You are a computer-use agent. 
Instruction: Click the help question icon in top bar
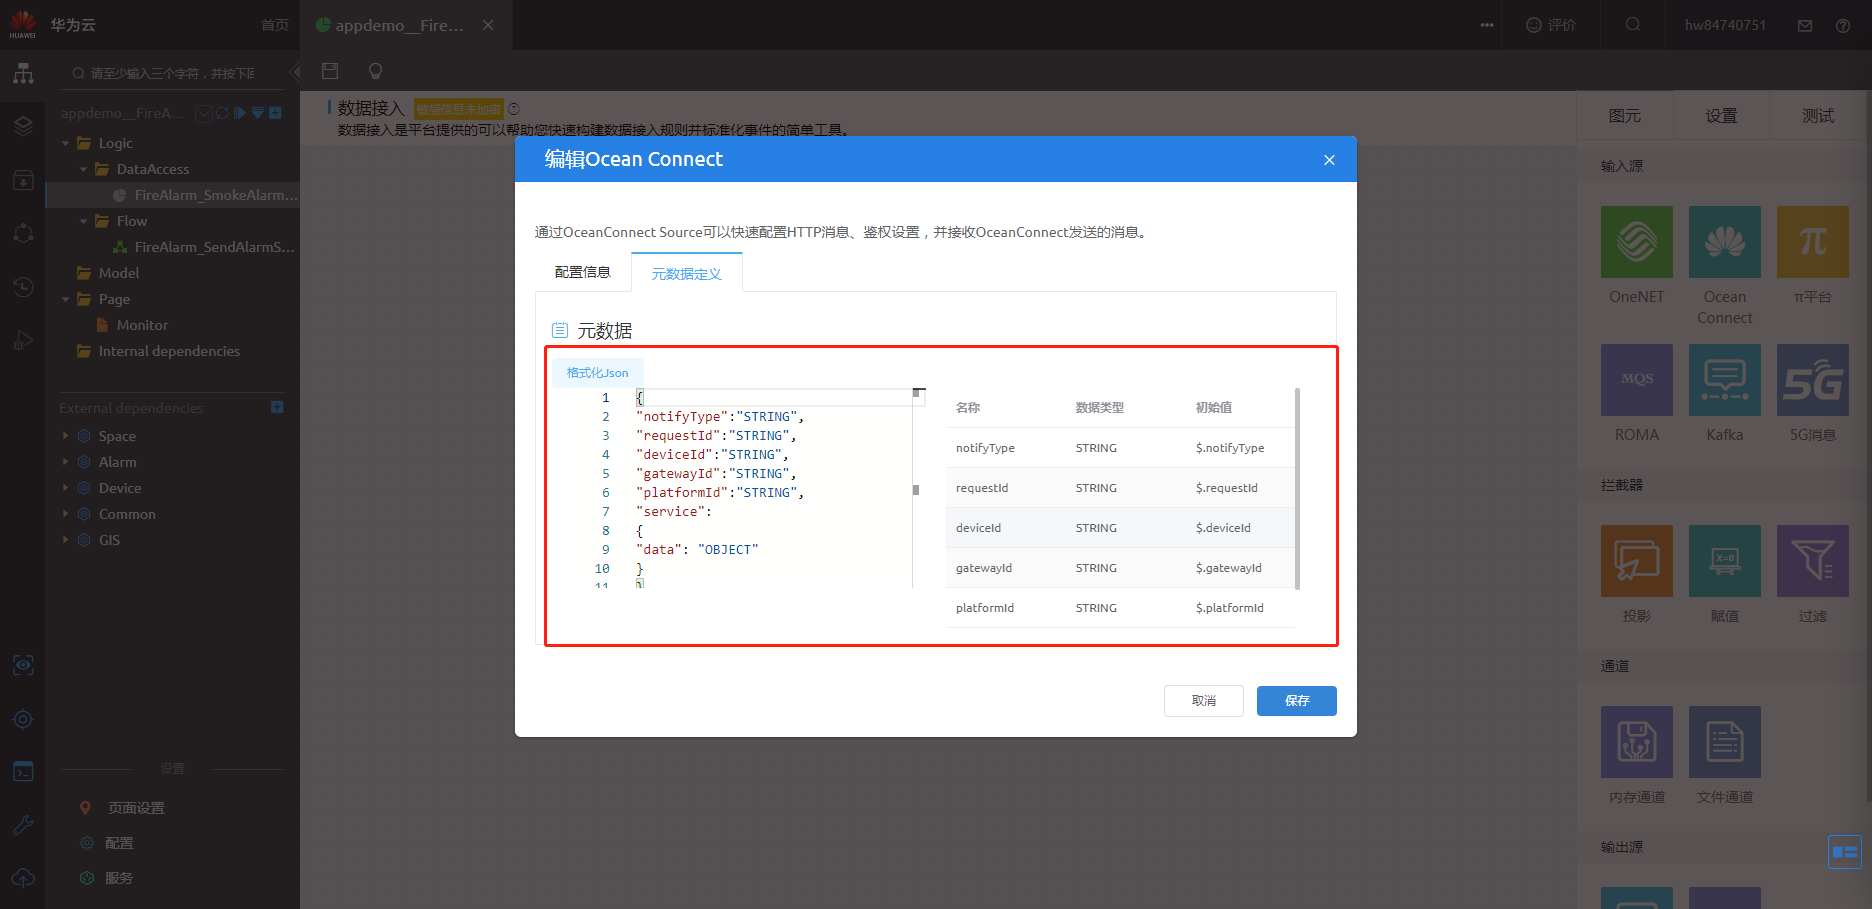(1843, 26)
